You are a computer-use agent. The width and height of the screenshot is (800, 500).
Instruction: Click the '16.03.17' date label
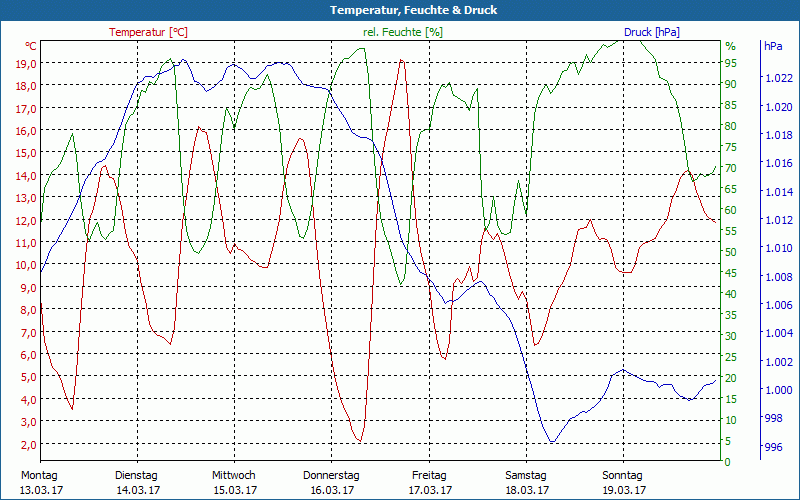[x=332, y=490]
